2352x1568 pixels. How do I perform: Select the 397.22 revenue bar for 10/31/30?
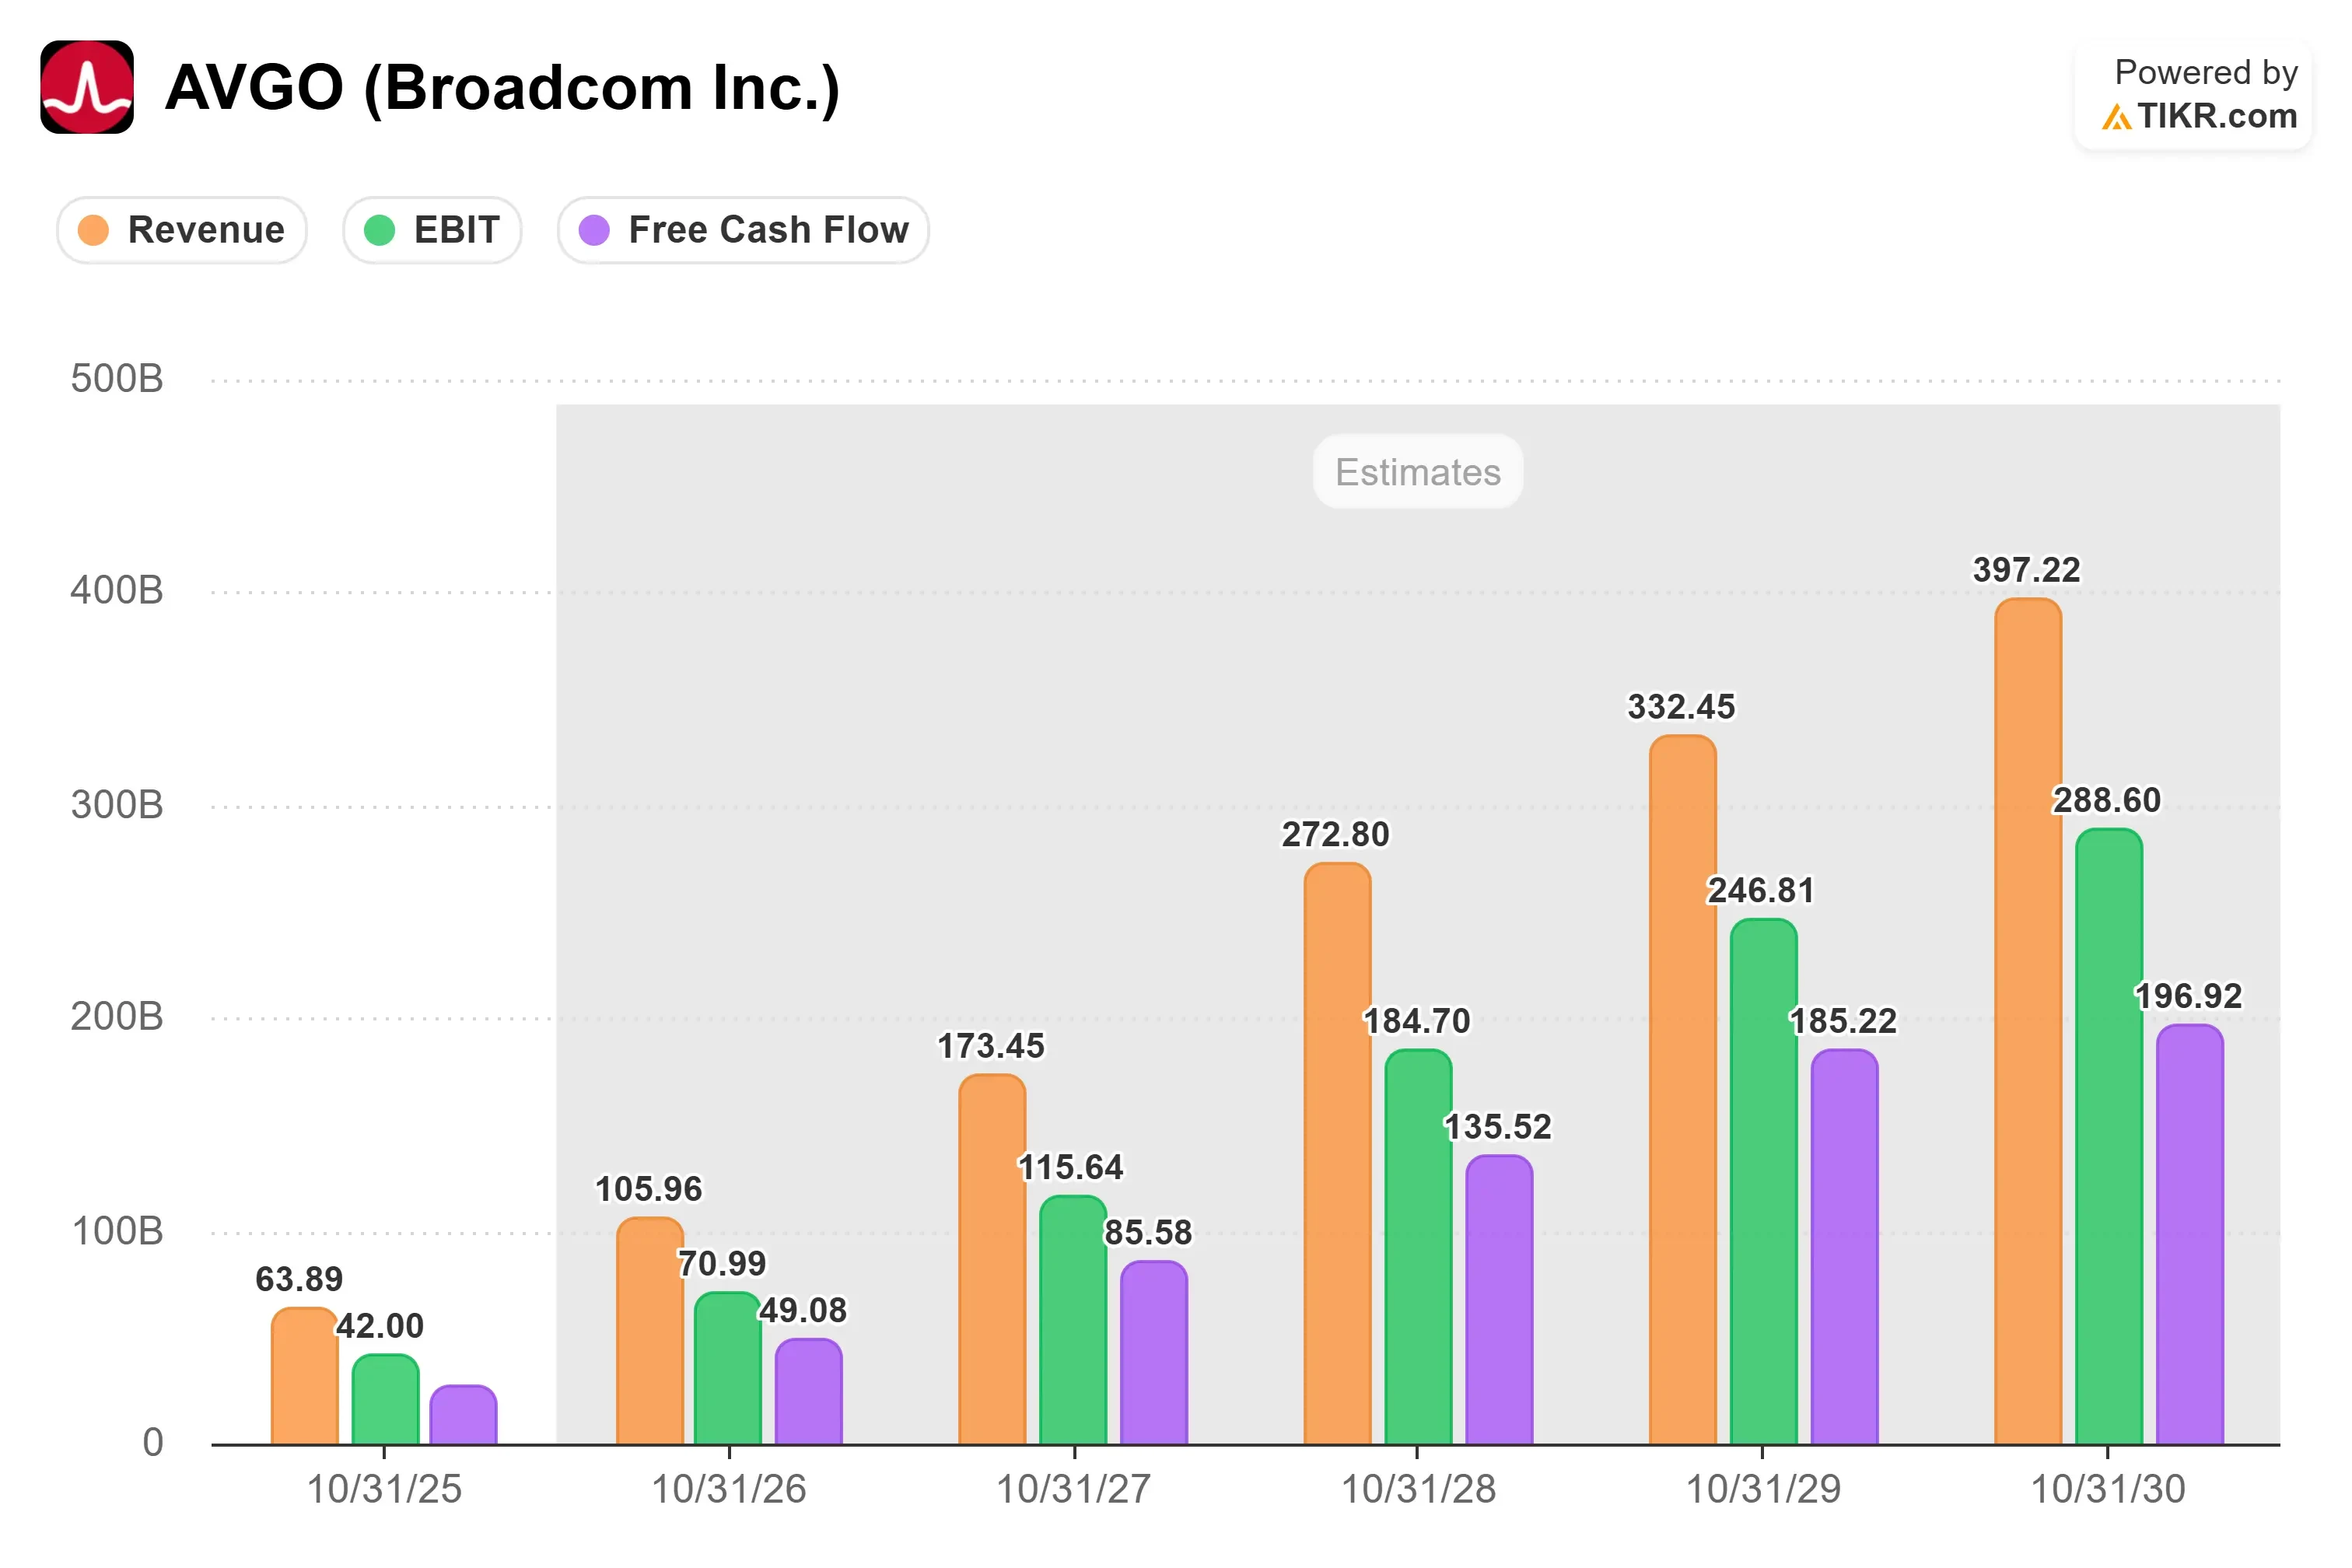(x=2028, y=1021)
